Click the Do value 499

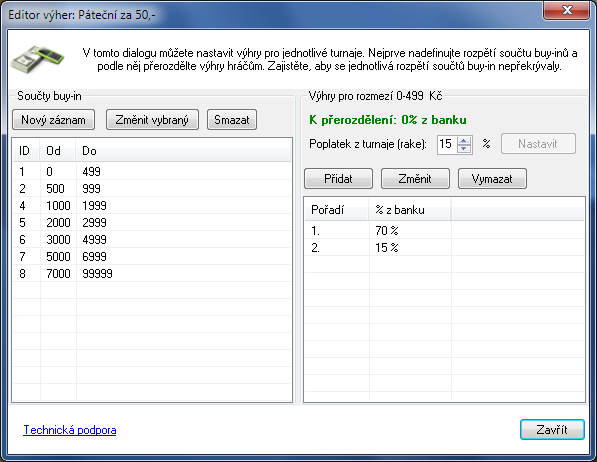pos(91,171)
